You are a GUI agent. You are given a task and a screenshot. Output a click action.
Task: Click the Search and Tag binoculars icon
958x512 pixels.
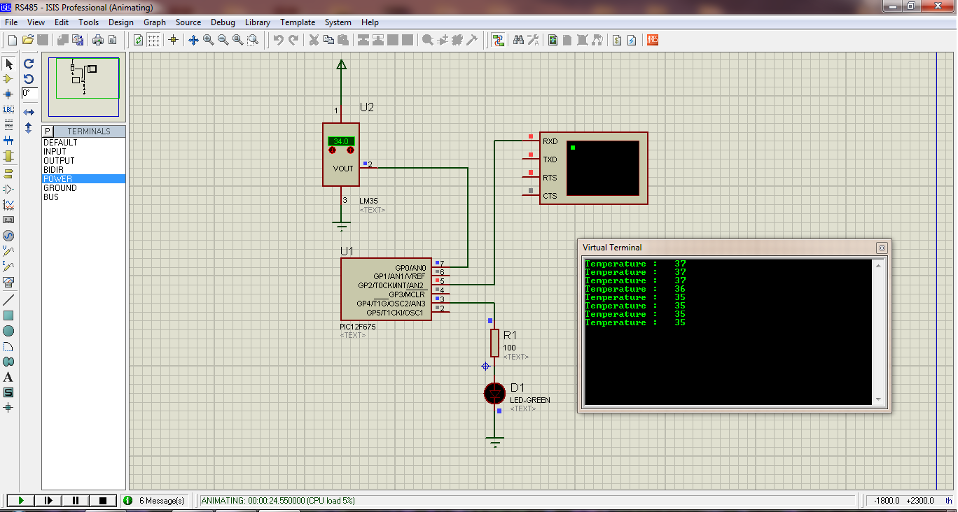point(519,40)
